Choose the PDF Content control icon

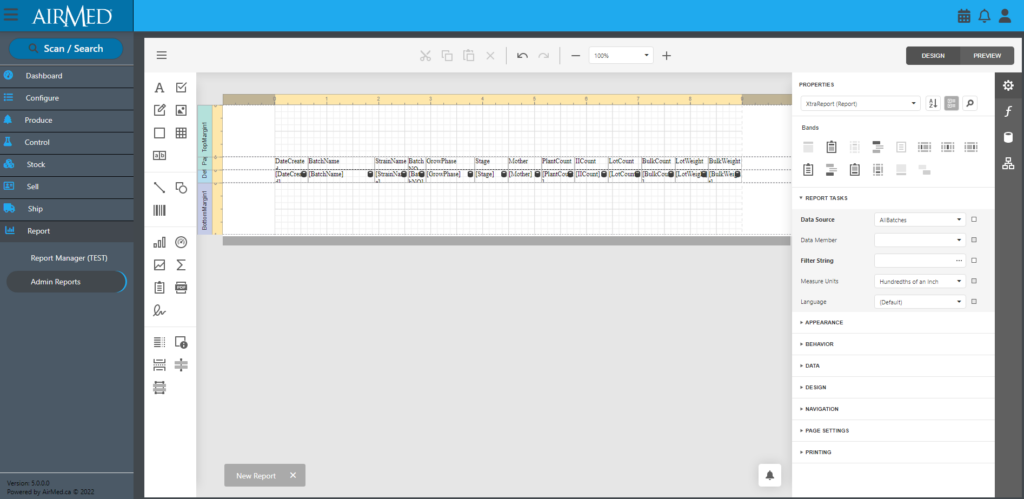pyautogui.click(x=182, y=287)
